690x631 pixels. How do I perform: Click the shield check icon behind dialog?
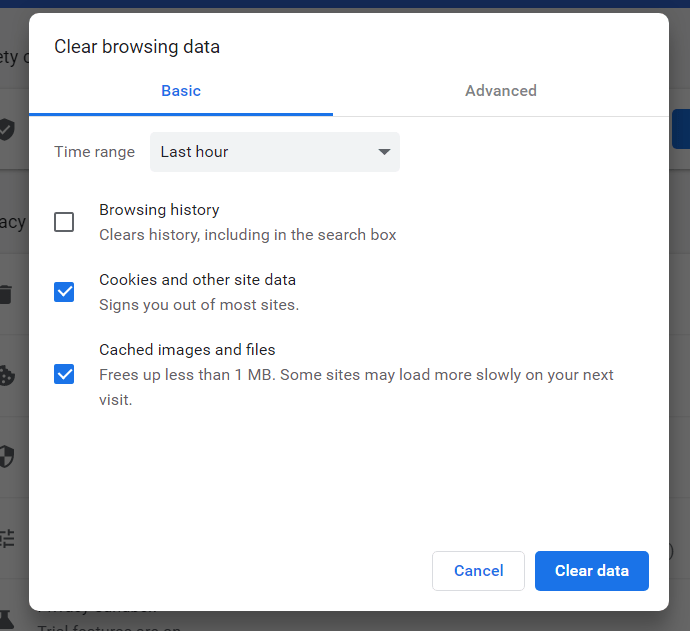click(x=8, y=129)
